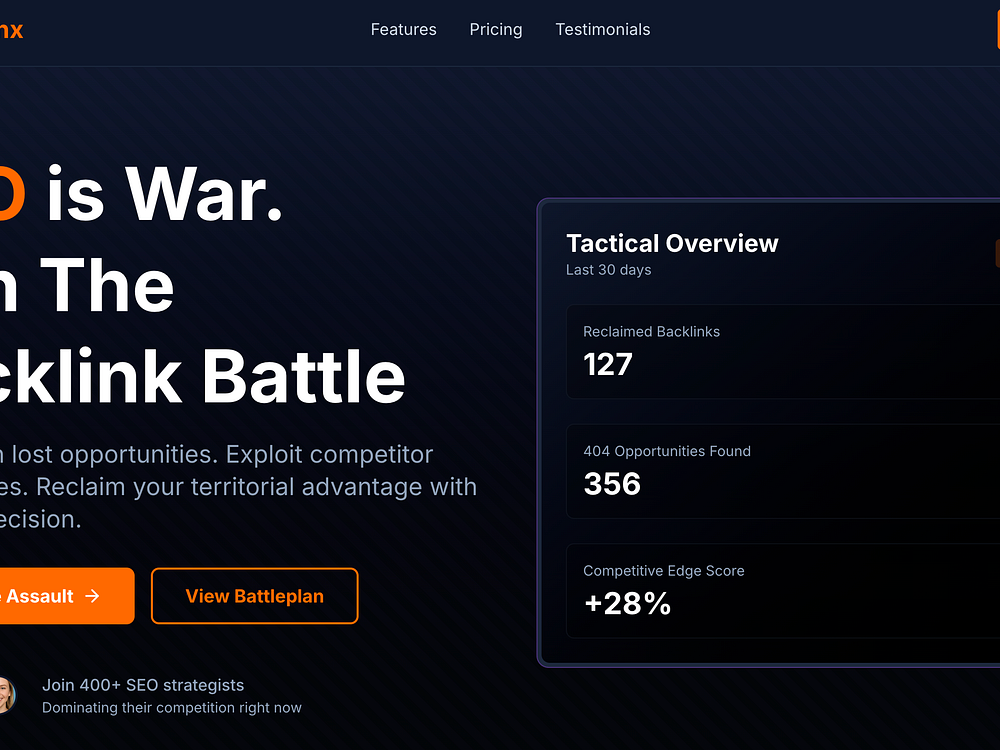Click the Last 30 days label

tap(608, 270)
